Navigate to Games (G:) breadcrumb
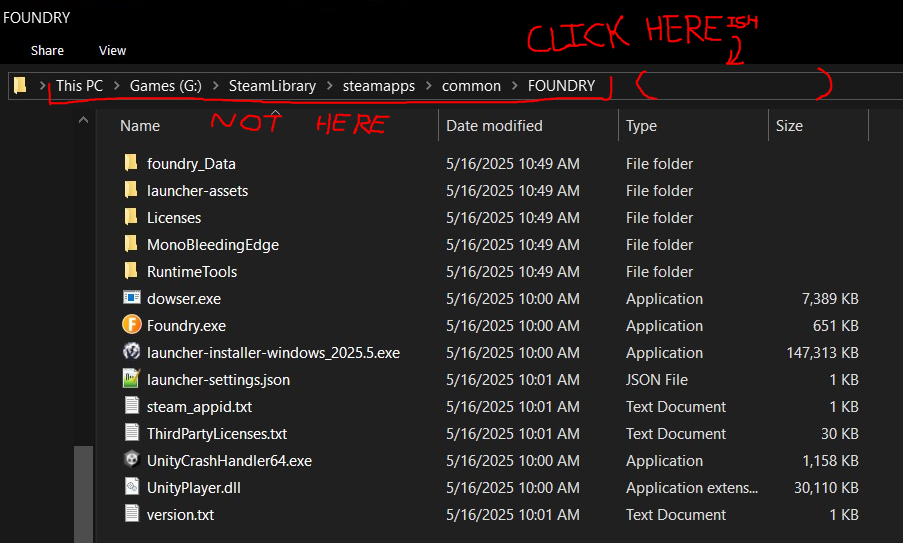903x543 pixels. [166, 86]
